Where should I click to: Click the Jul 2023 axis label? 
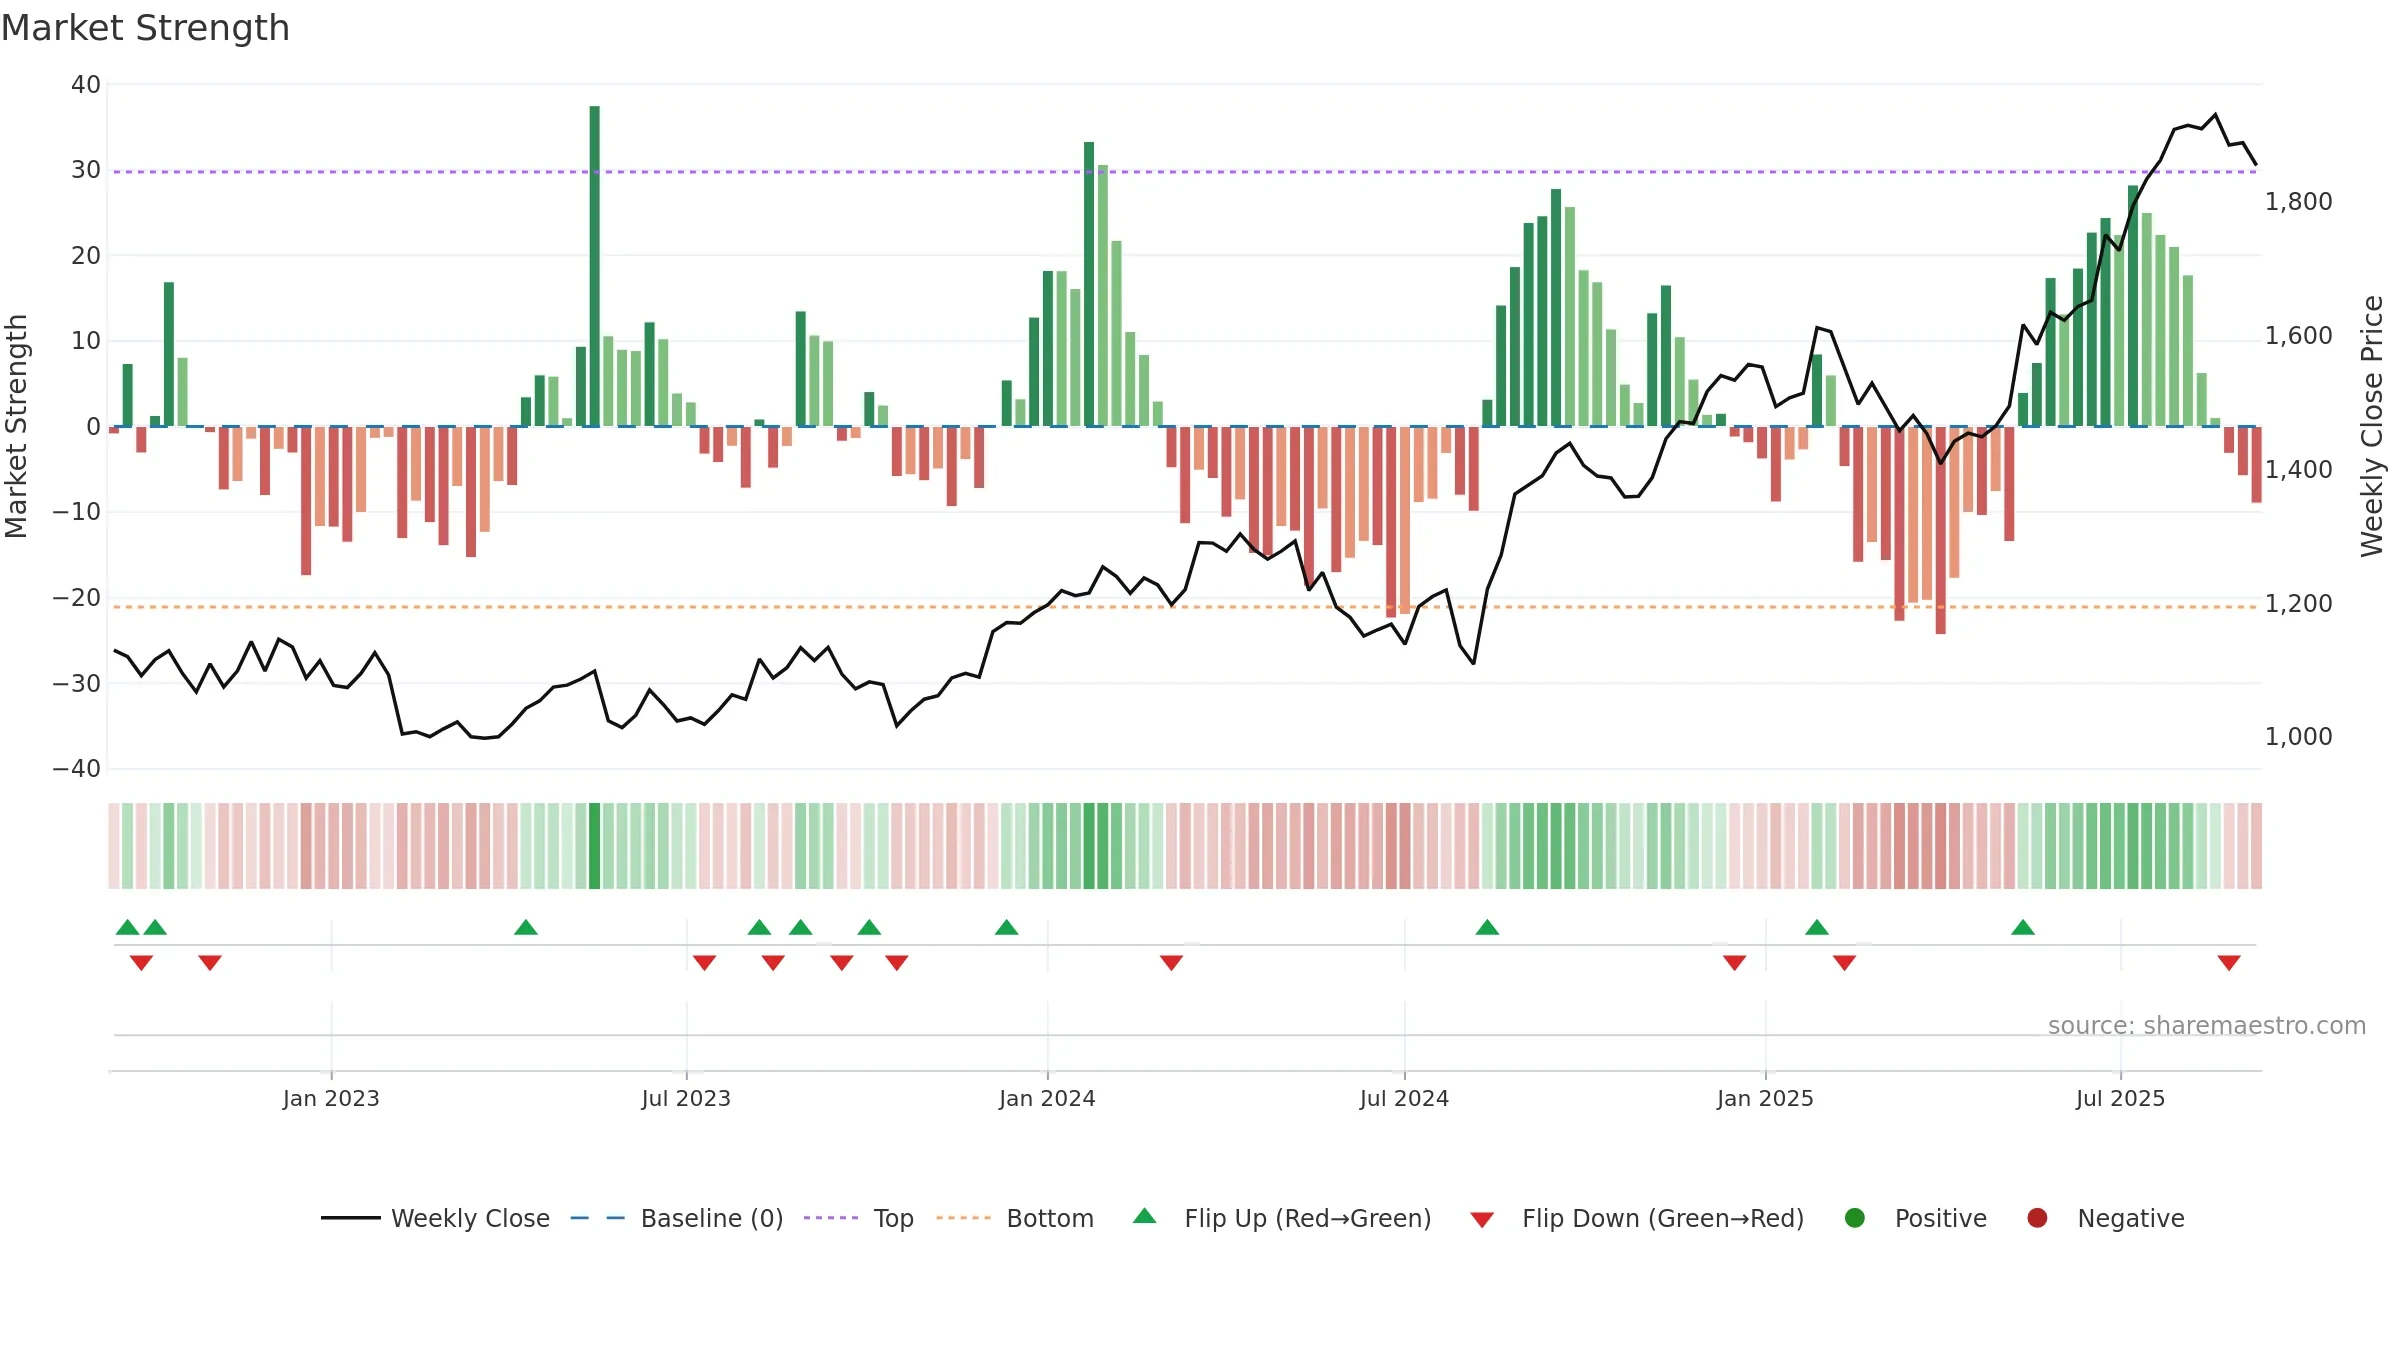(686, 1098)
